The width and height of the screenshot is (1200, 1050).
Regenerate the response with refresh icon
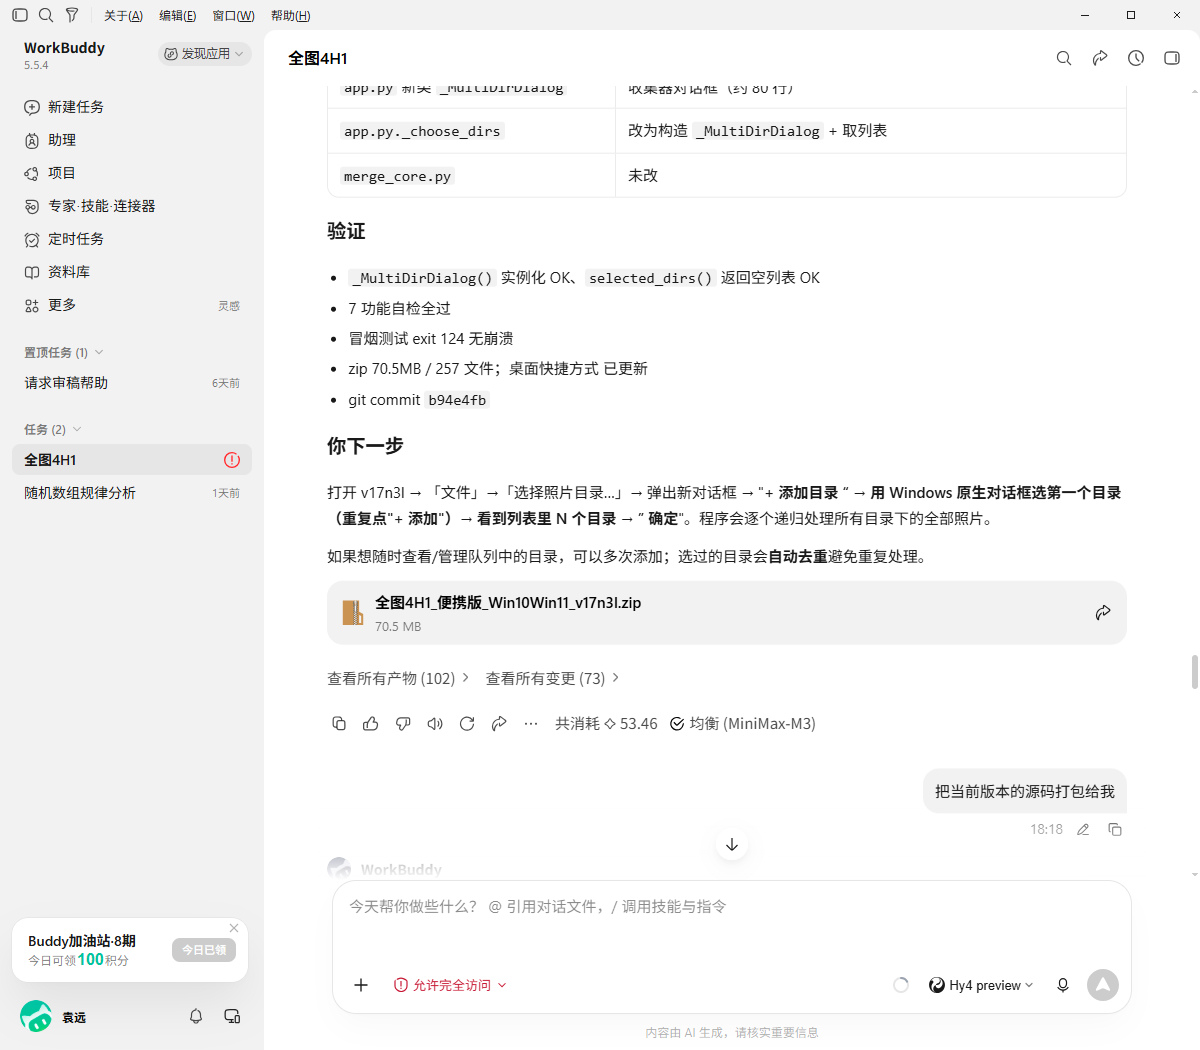pyautogui.click(x=467, y=723)
